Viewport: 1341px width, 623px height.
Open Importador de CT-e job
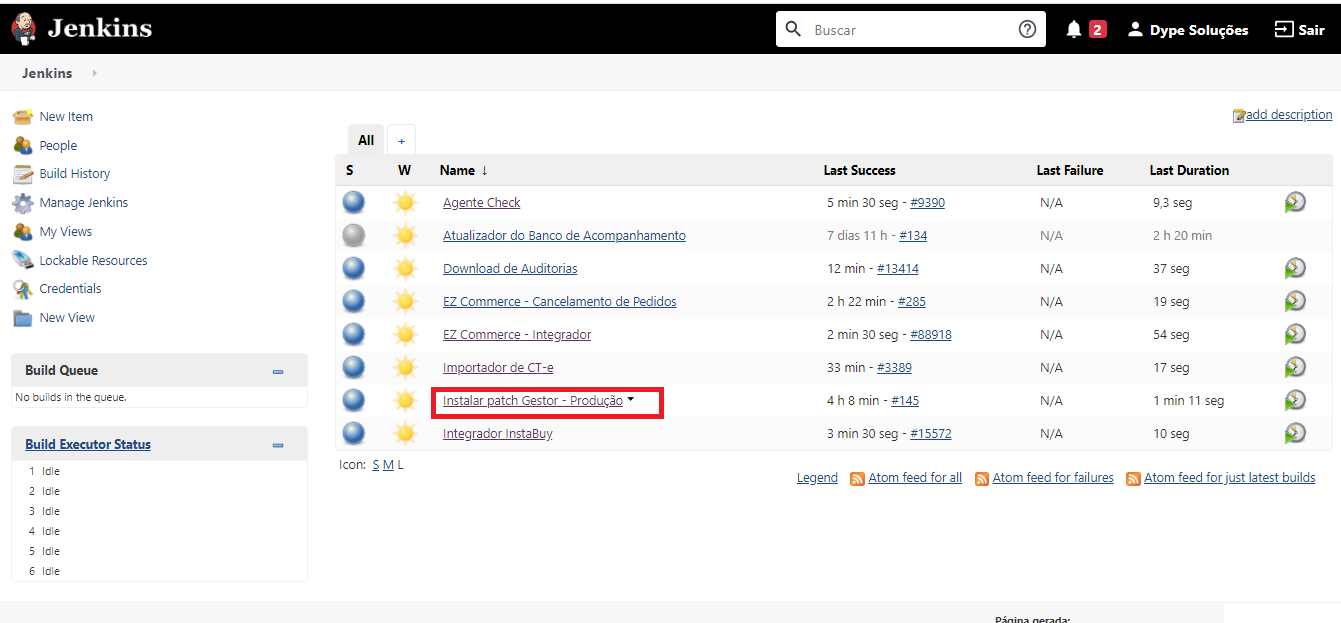pos(498,367)
